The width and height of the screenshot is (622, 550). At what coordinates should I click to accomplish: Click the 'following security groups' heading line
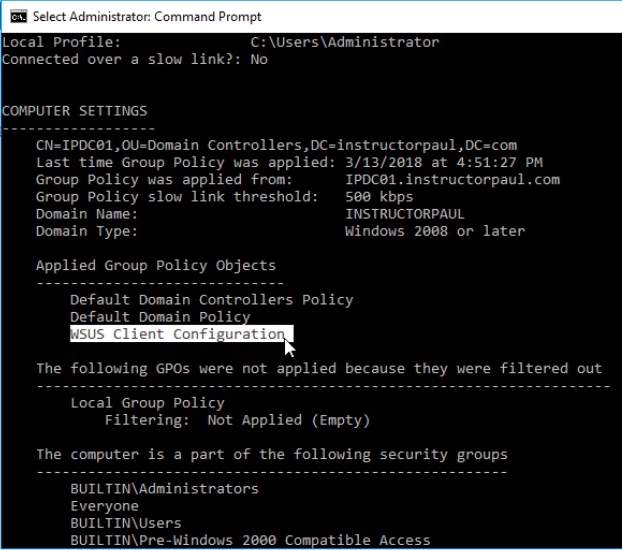click(272, 454)
